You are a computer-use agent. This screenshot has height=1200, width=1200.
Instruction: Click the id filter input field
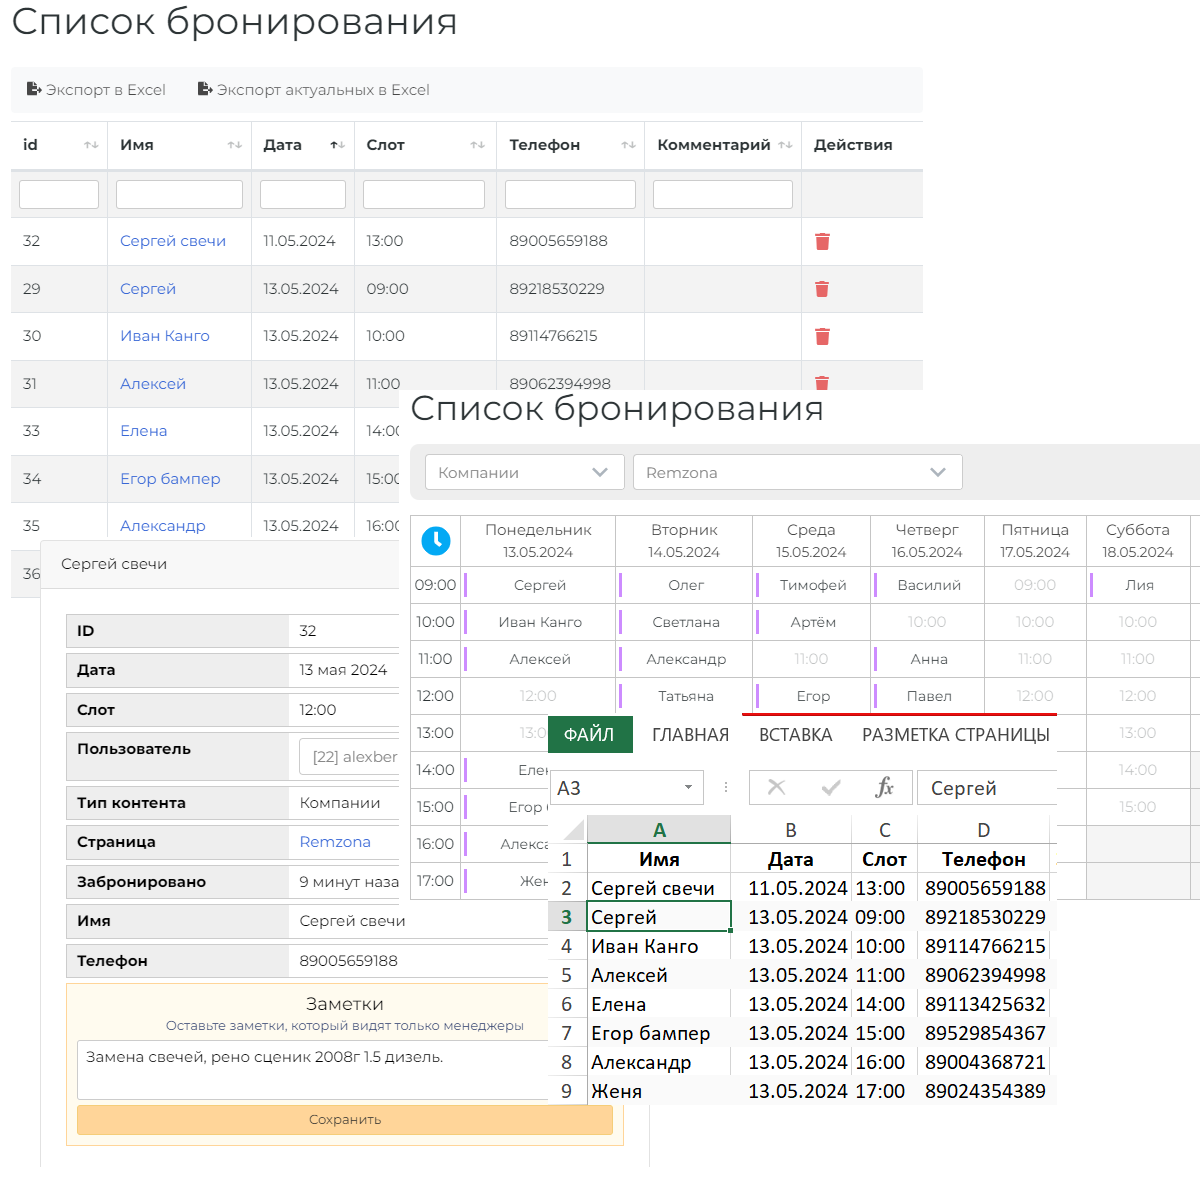point(59,194)
